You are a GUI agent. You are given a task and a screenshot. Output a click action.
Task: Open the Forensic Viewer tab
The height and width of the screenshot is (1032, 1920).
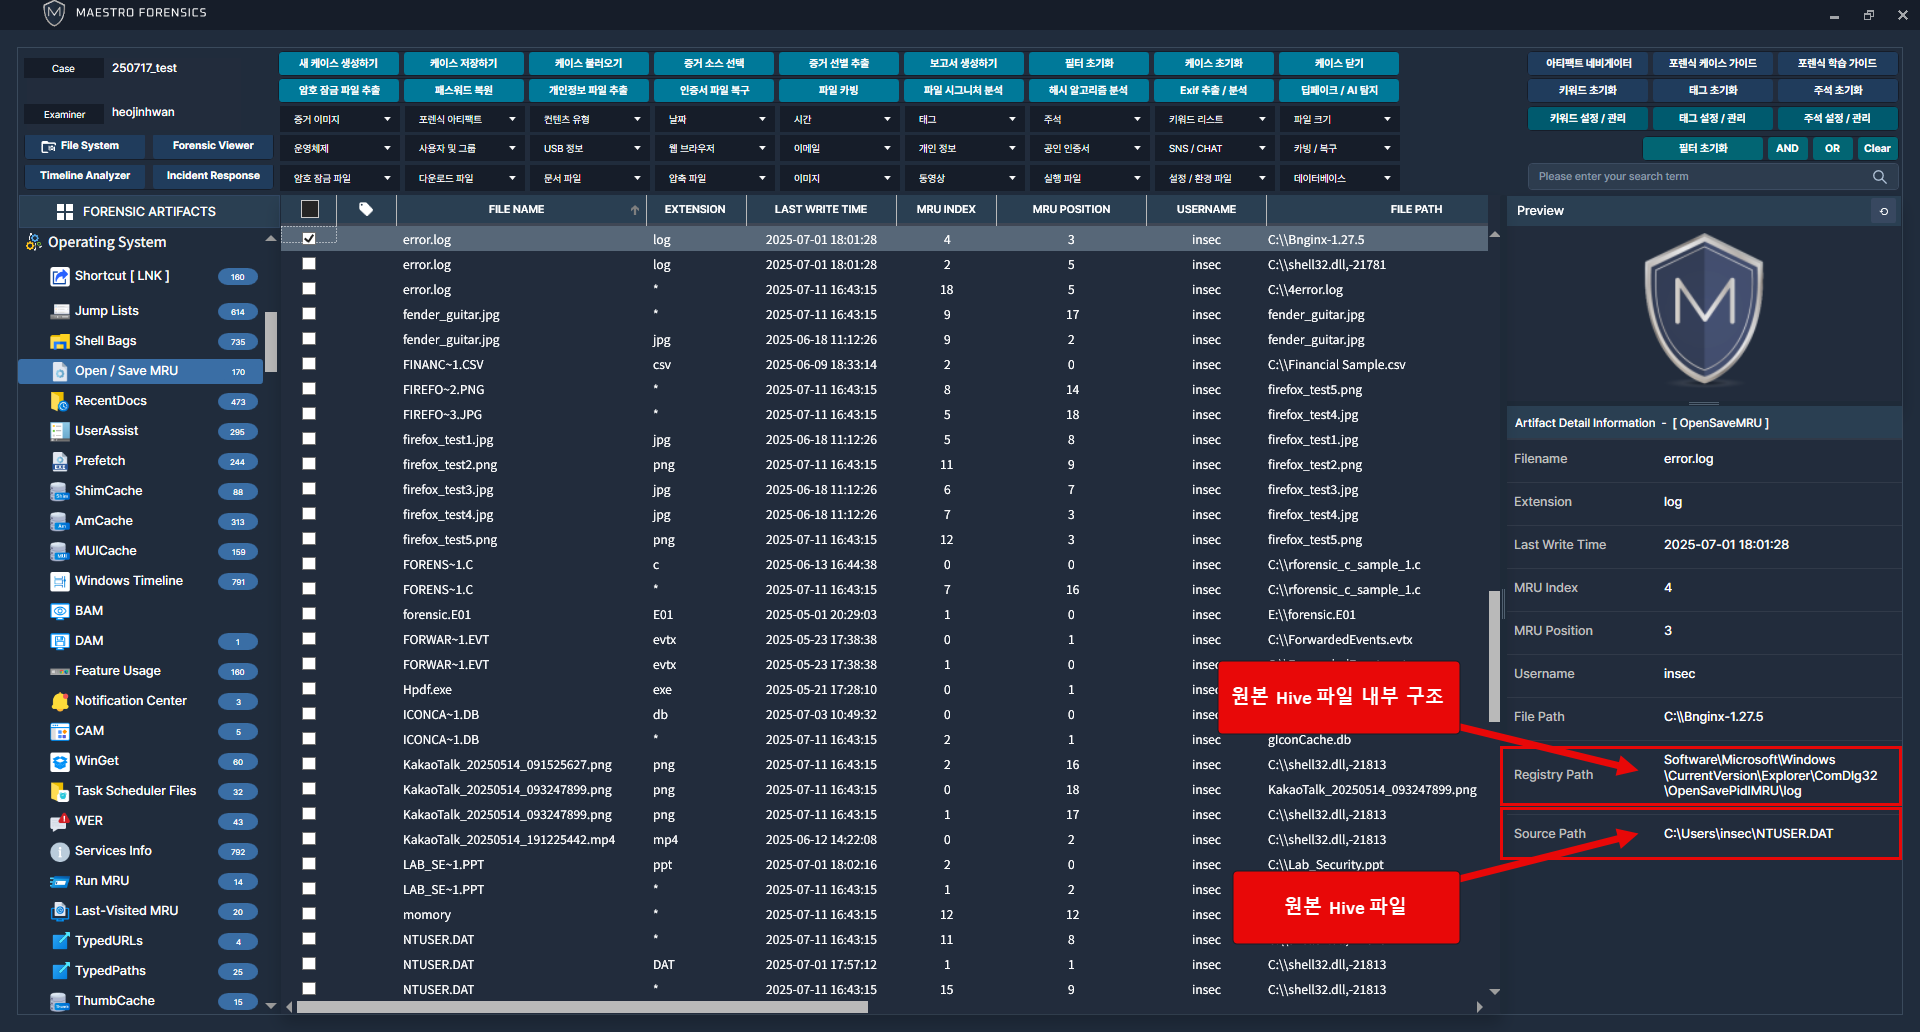tap(213, 146)
